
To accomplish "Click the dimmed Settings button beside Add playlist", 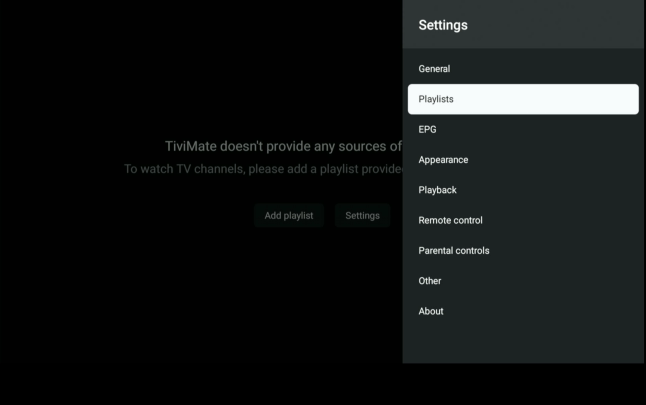I will coord(362,215).
